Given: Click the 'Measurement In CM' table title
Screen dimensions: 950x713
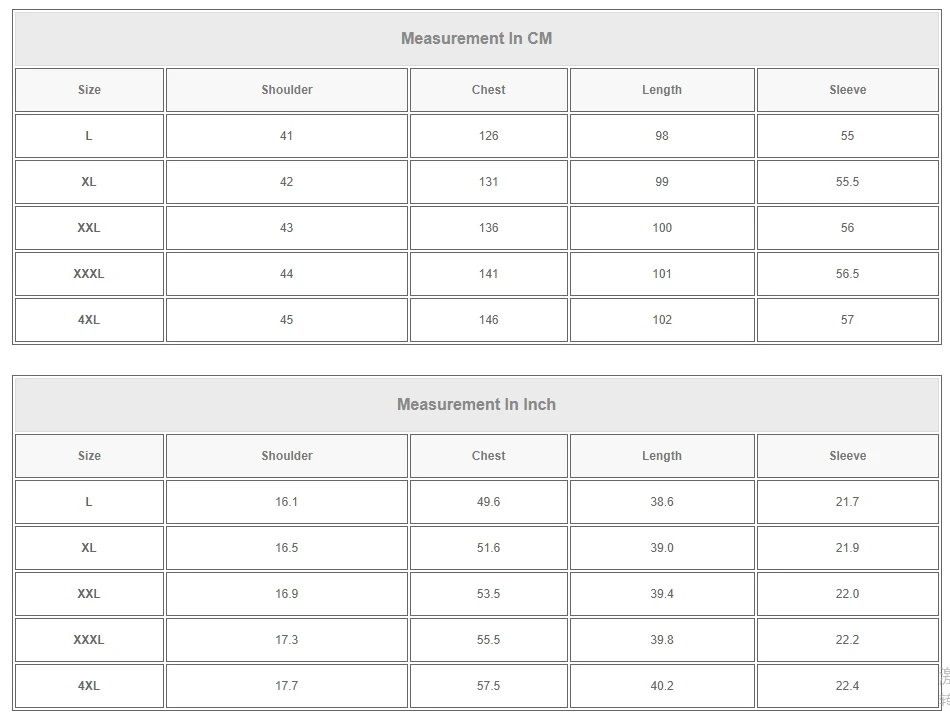Looking at the screenshot, I should (x=476, y=39).
